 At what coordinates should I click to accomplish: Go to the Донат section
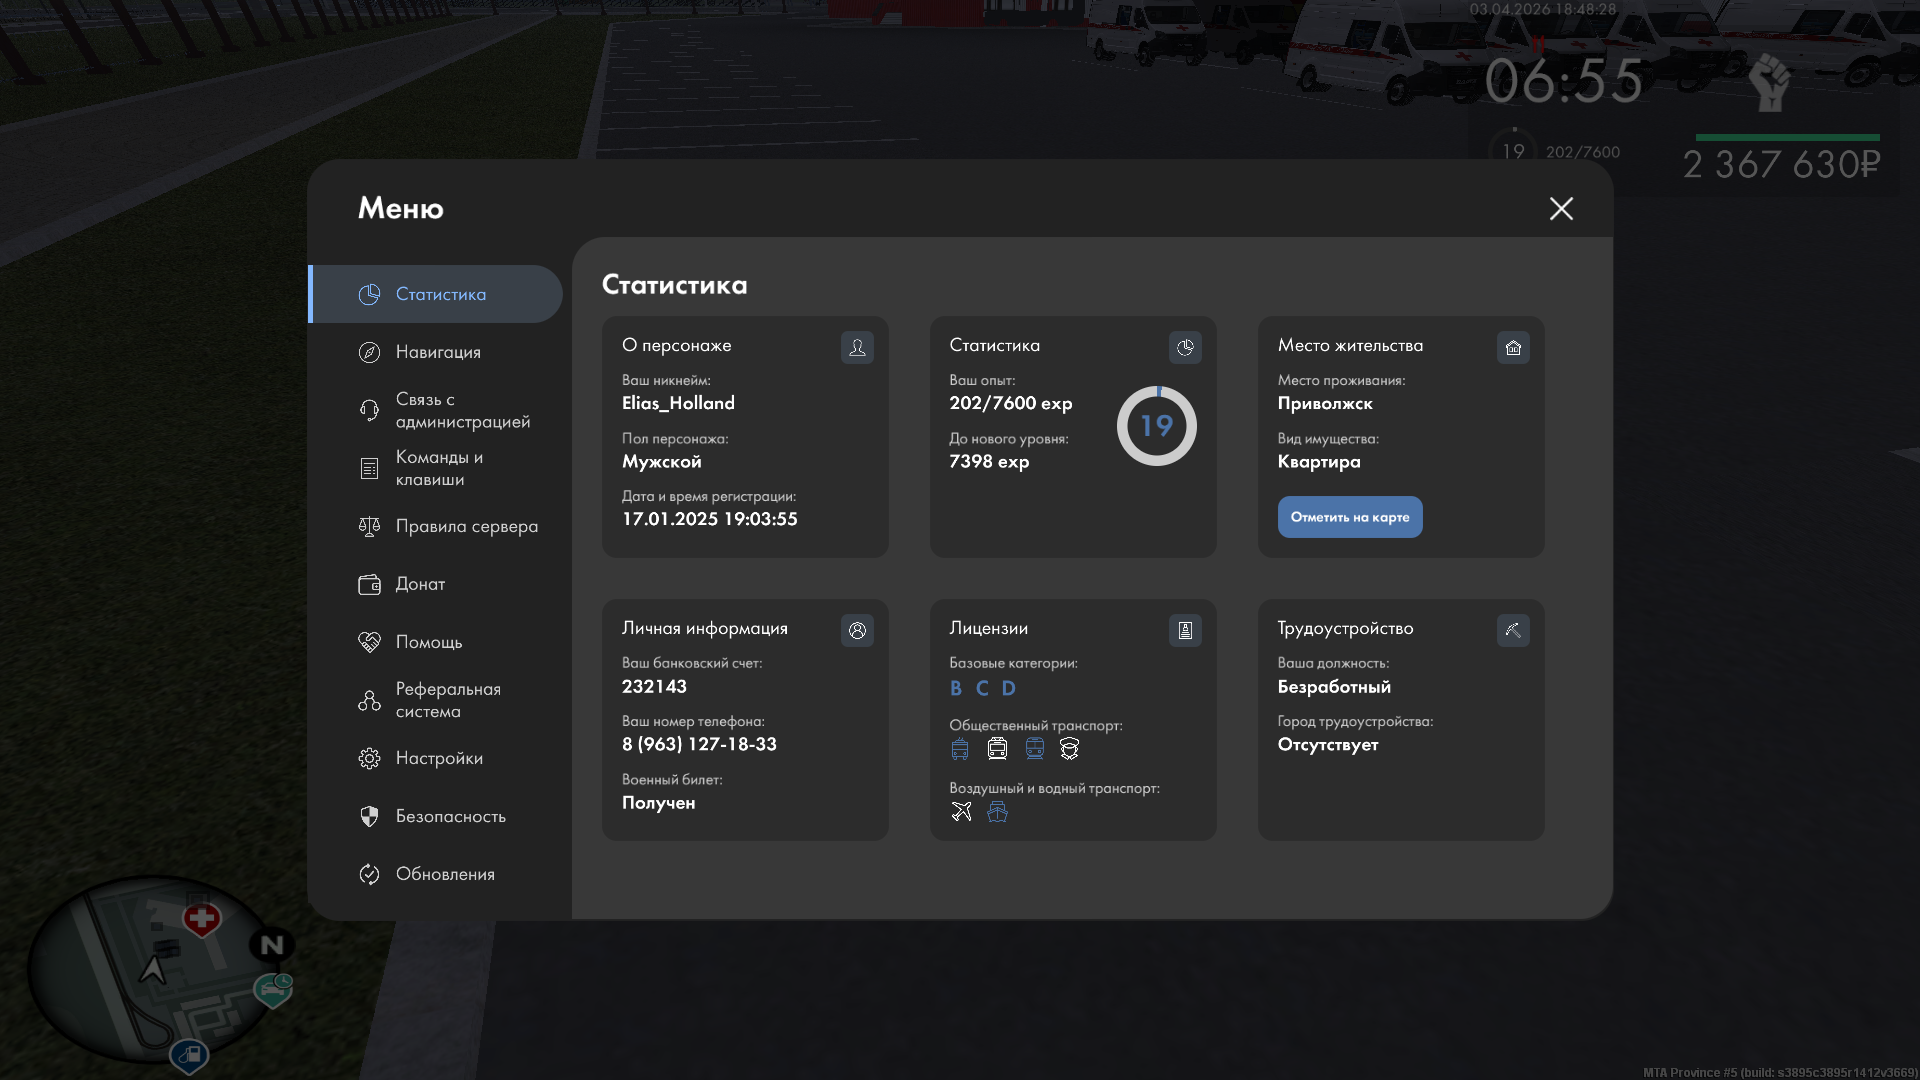420,584
